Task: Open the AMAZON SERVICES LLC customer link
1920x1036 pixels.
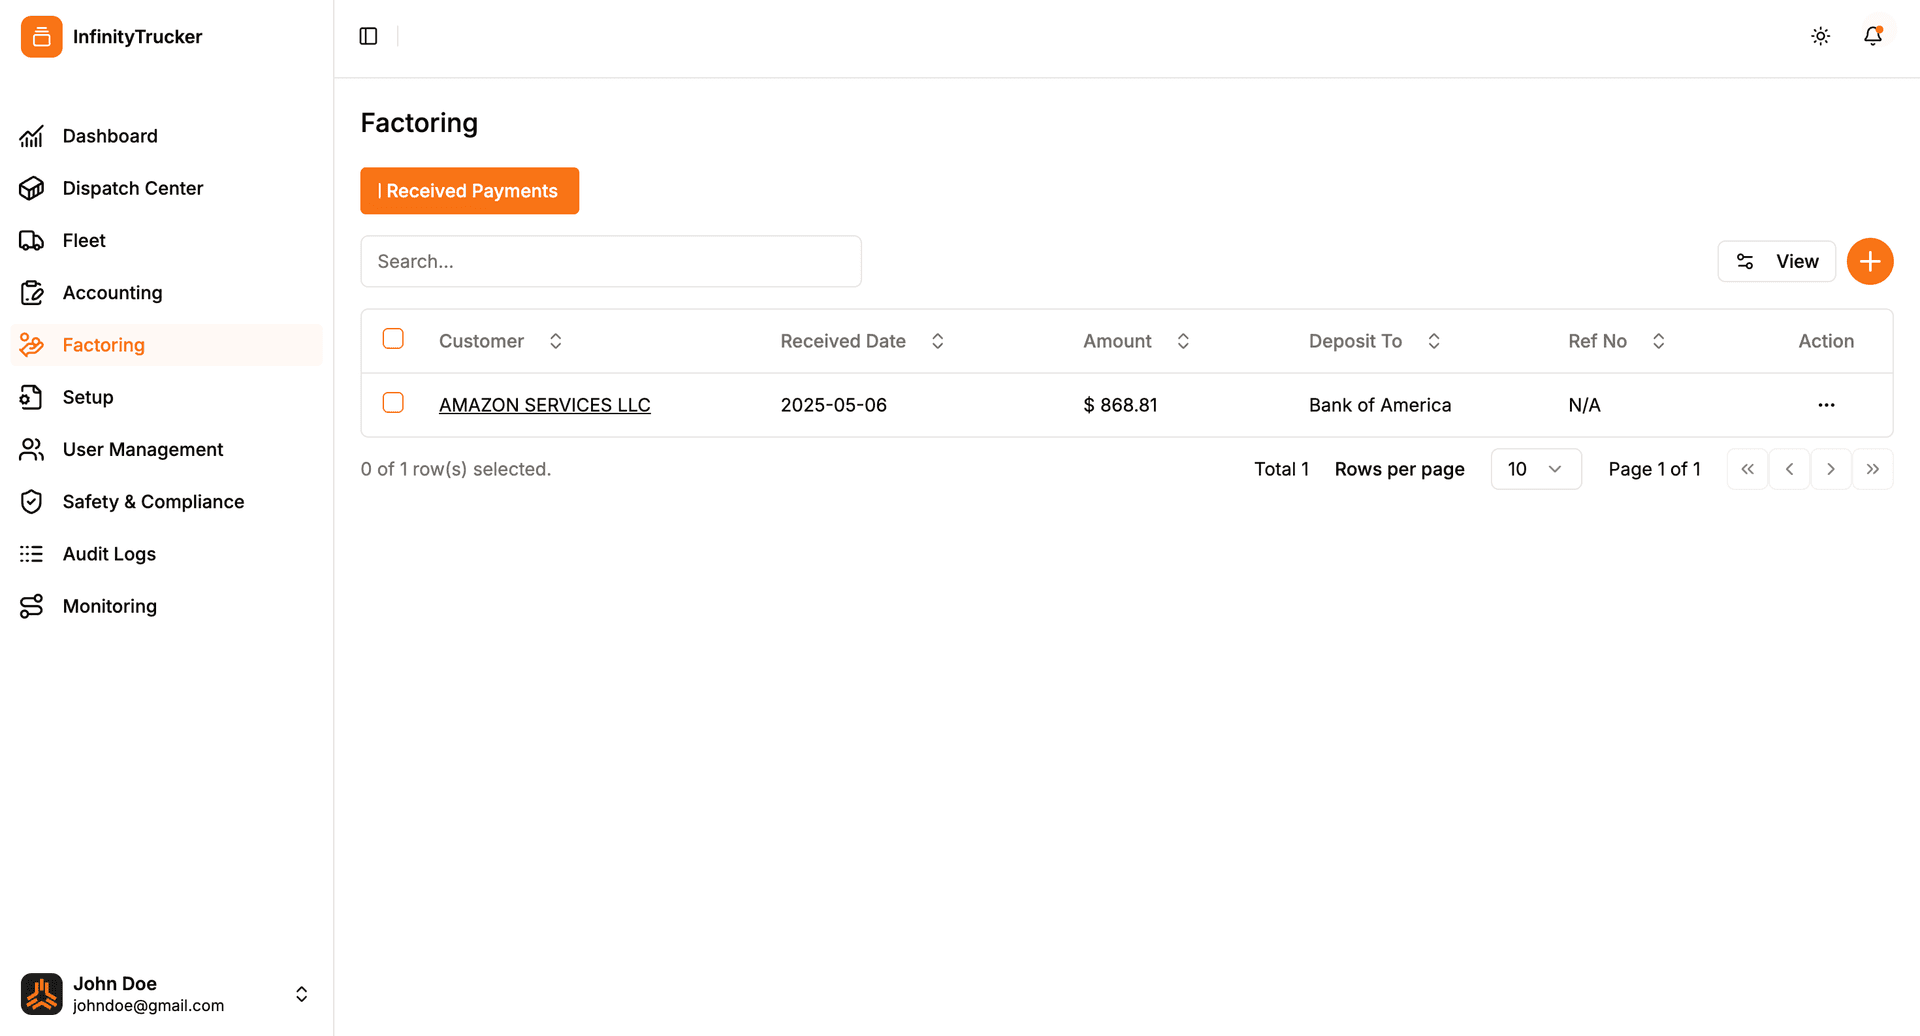Action: tap(544, 404)
